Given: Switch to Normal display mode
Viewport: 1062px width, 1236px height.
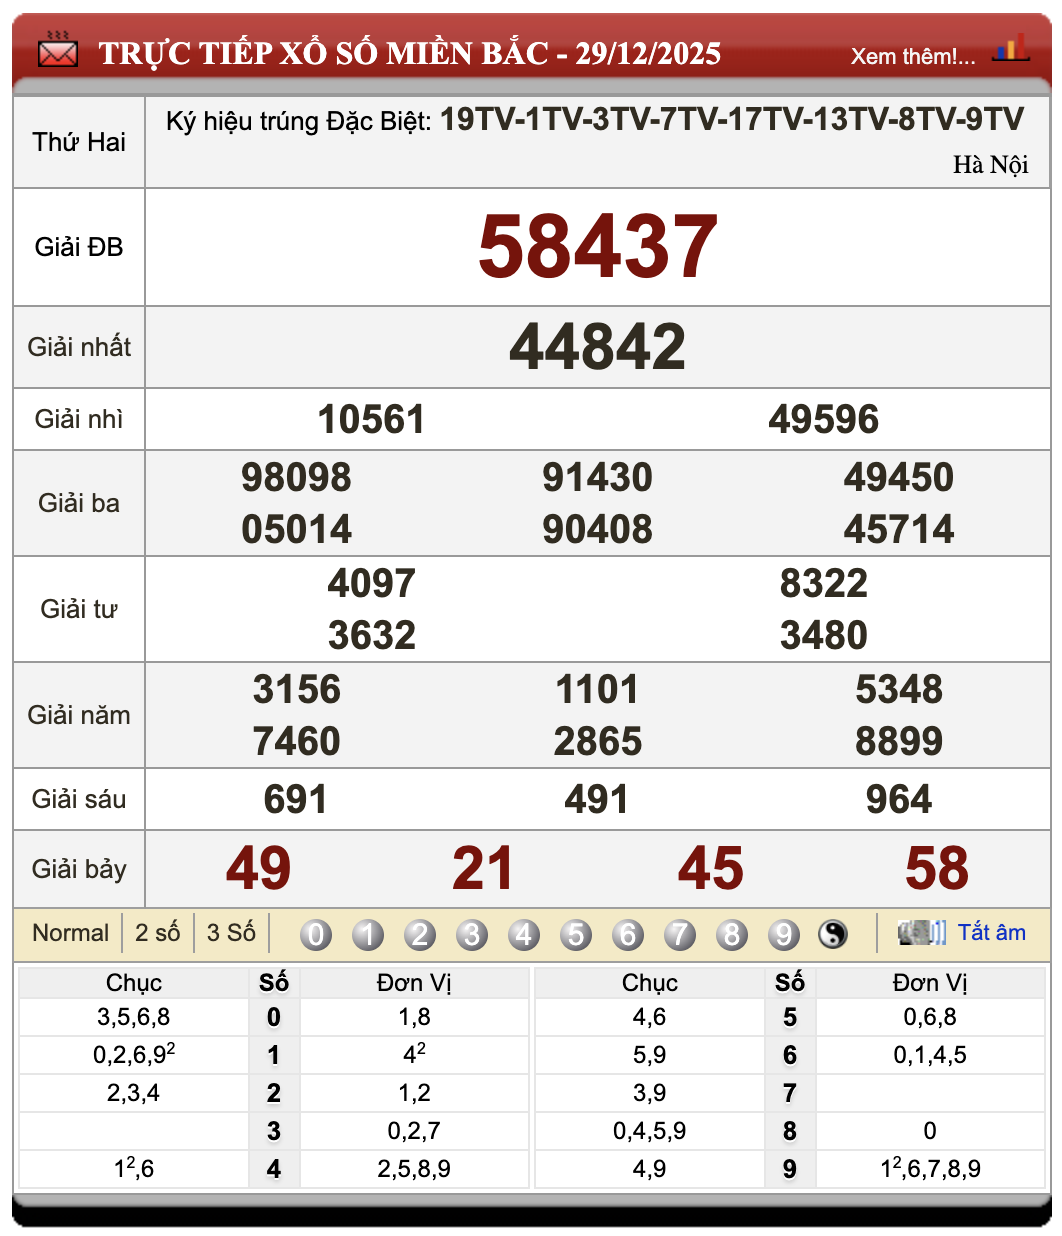Looking at the screenshot, I should click(x=70, y=933).
